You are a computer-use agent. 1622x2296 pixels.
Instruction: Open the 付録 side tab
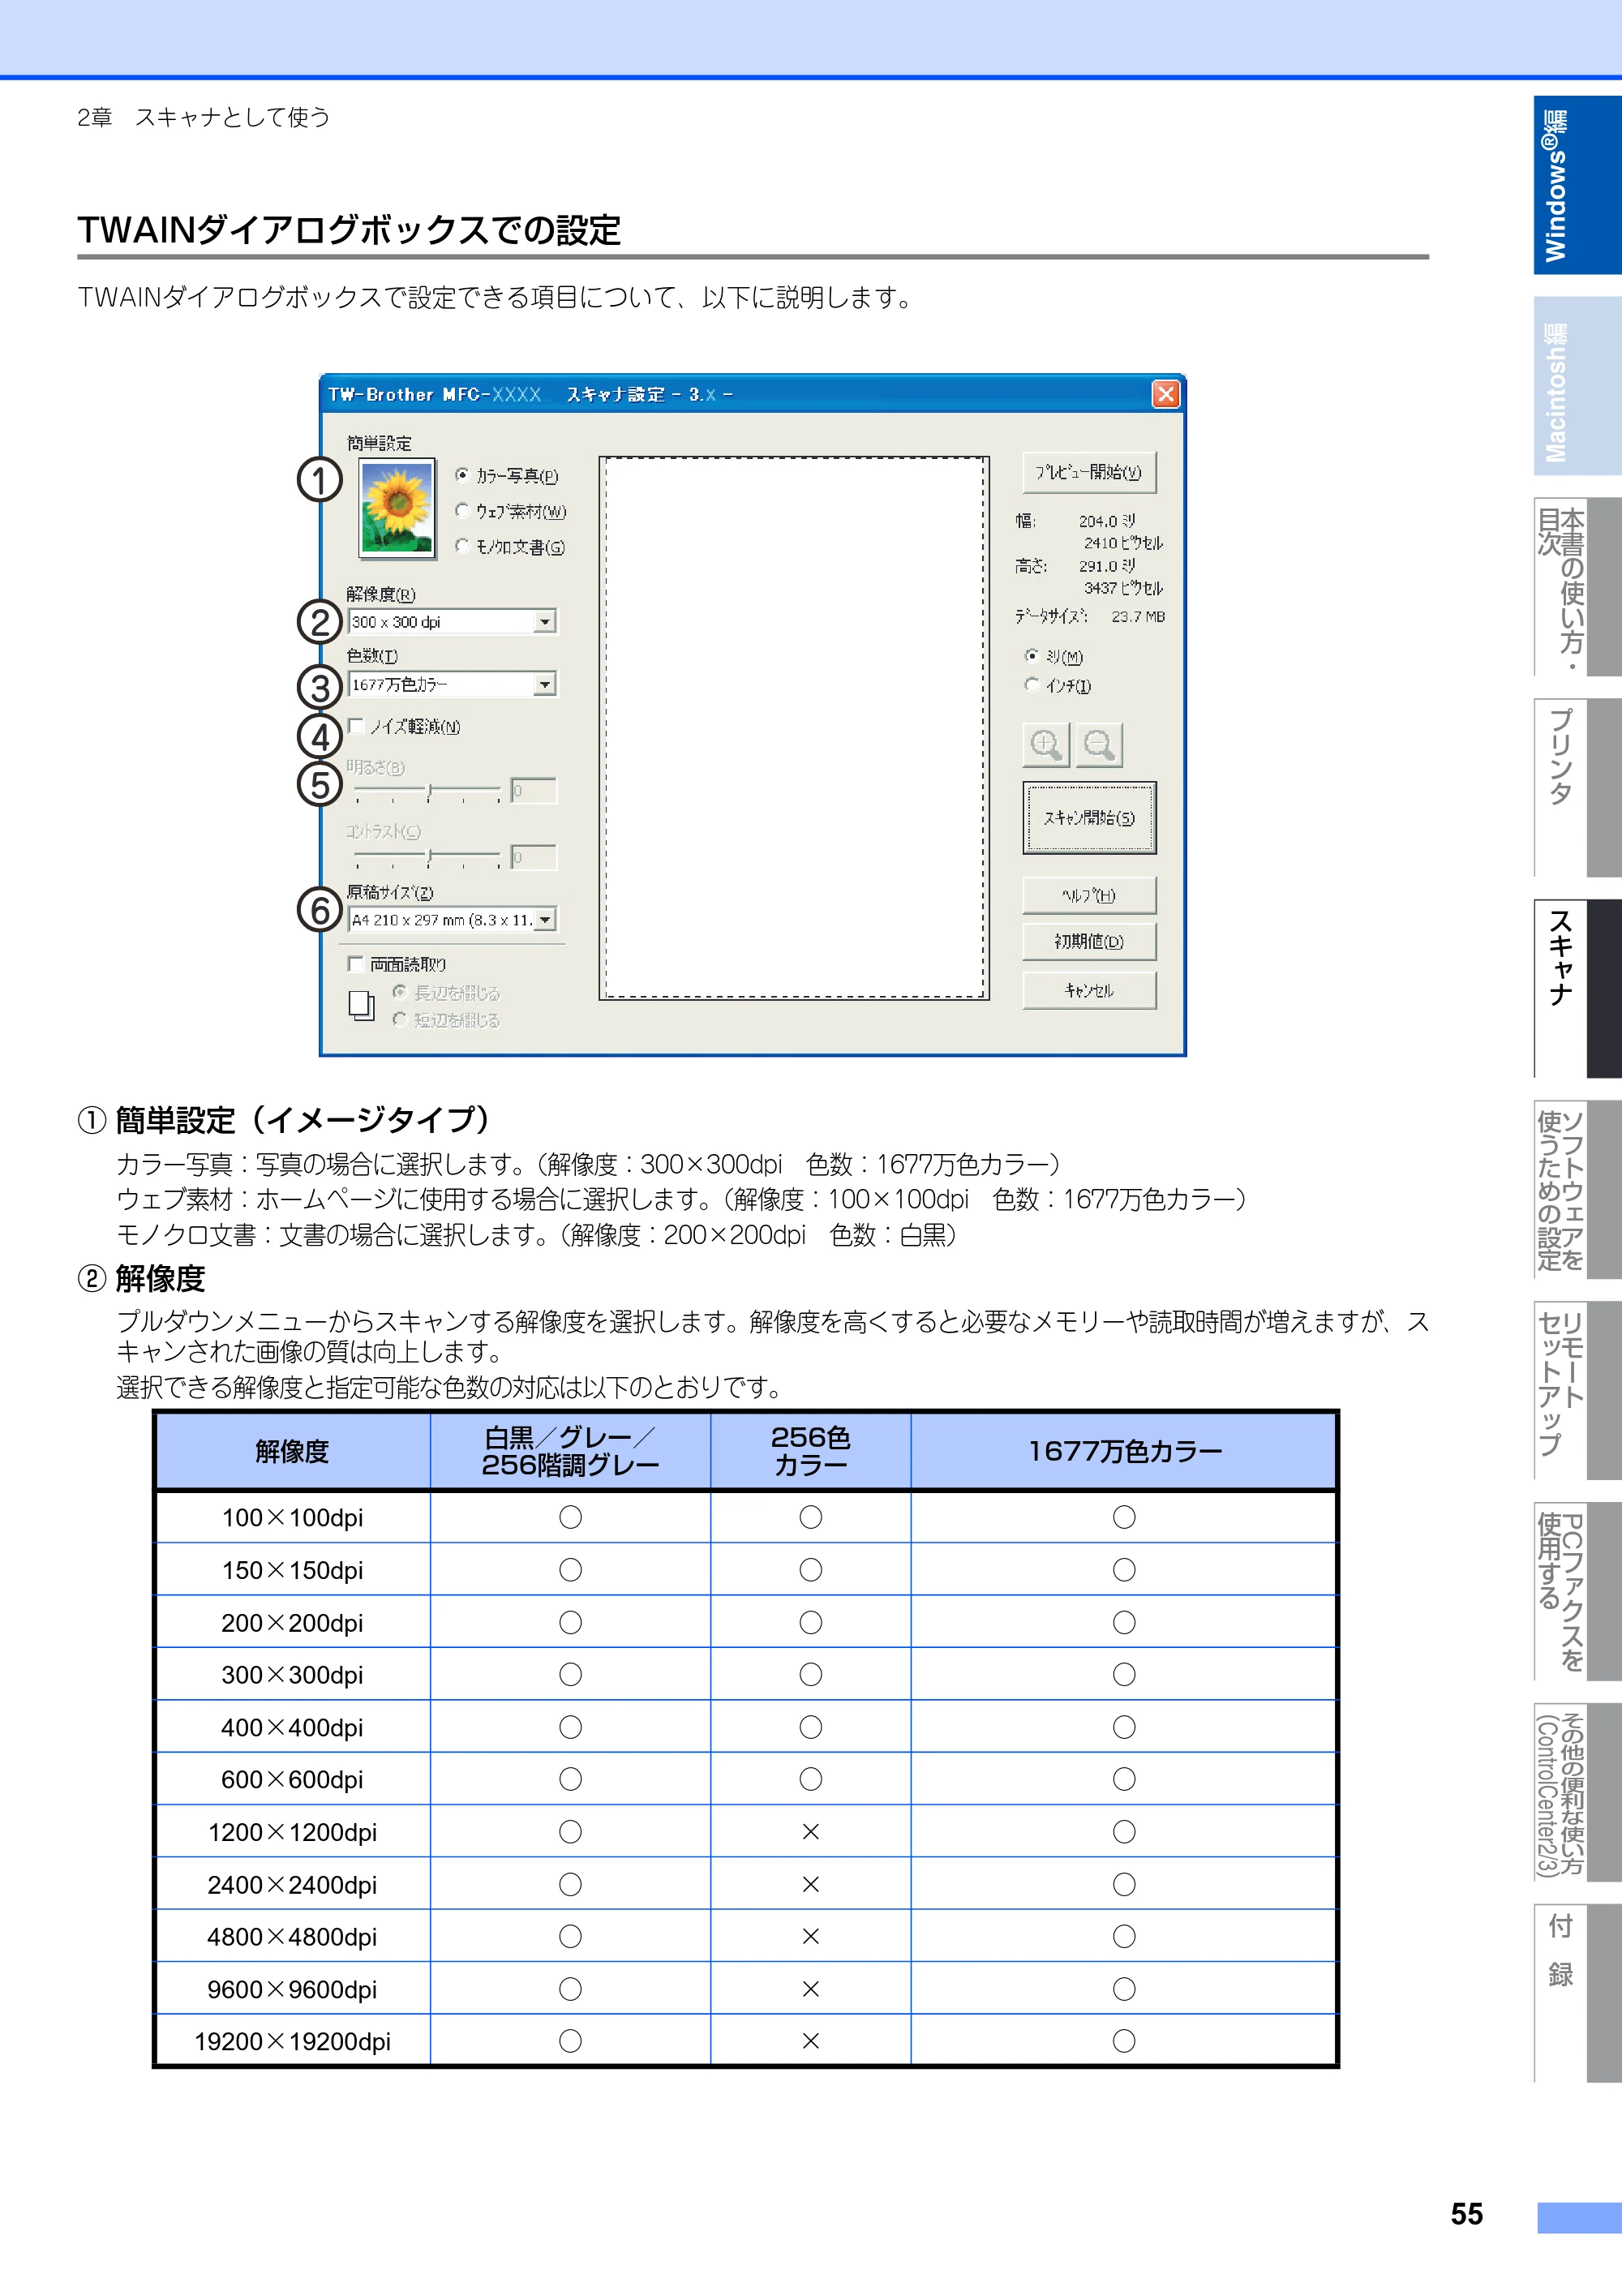coord(1577,1993)
